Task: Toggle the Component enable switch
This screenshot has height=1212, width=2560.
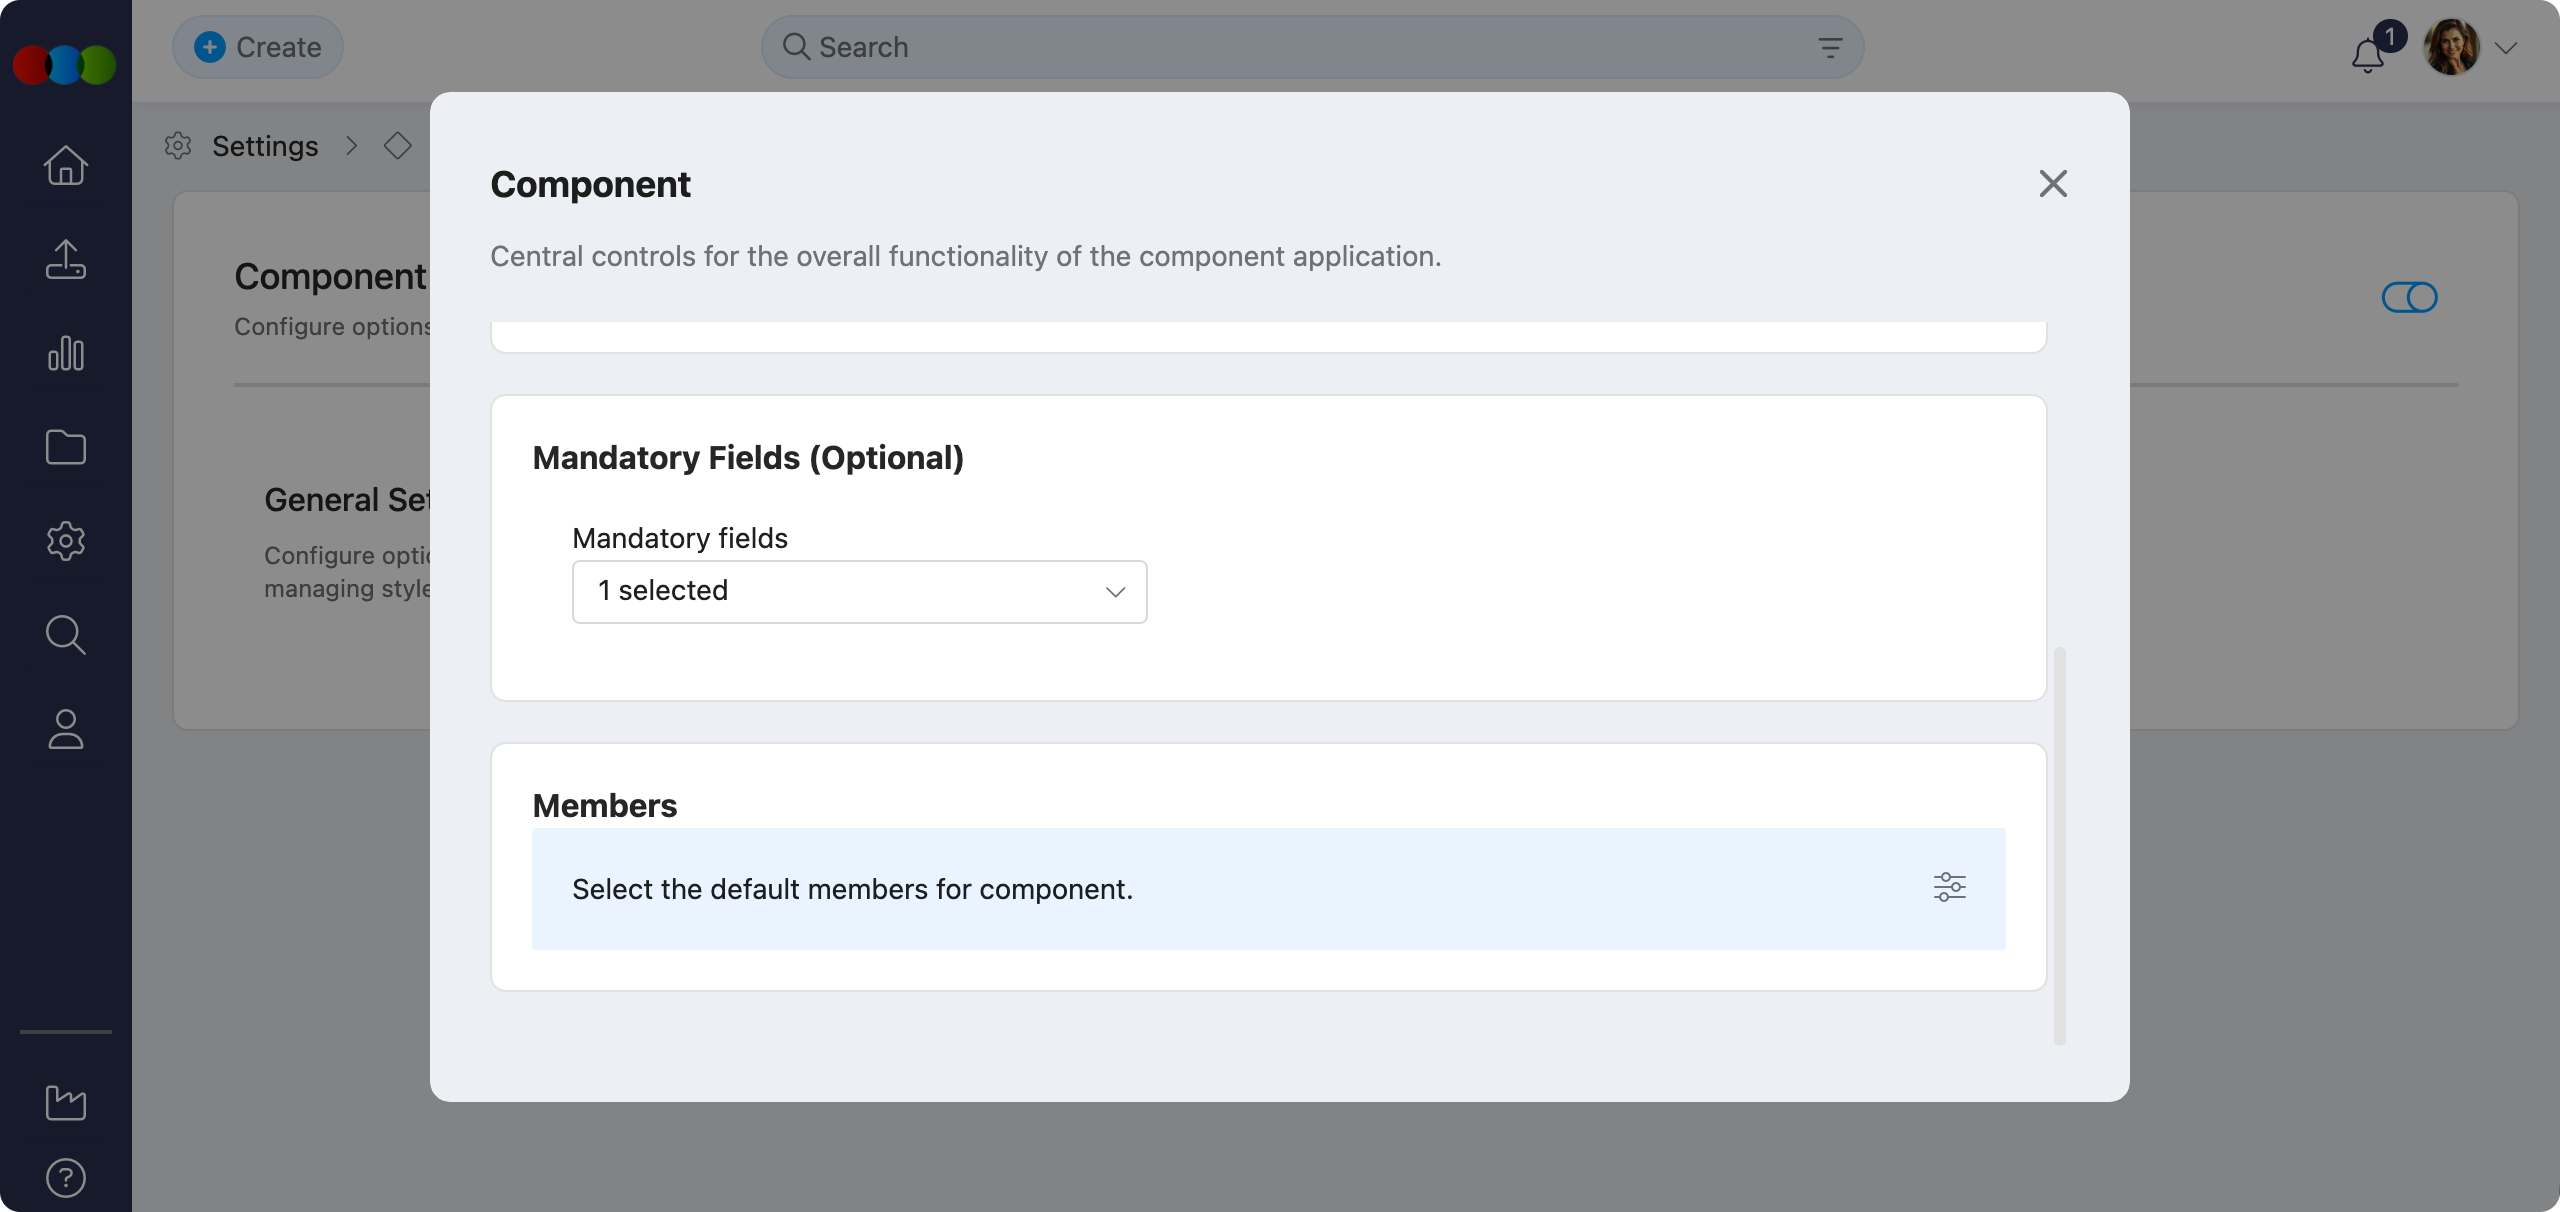Action: pyautogui.click(x=2409, y=297)
